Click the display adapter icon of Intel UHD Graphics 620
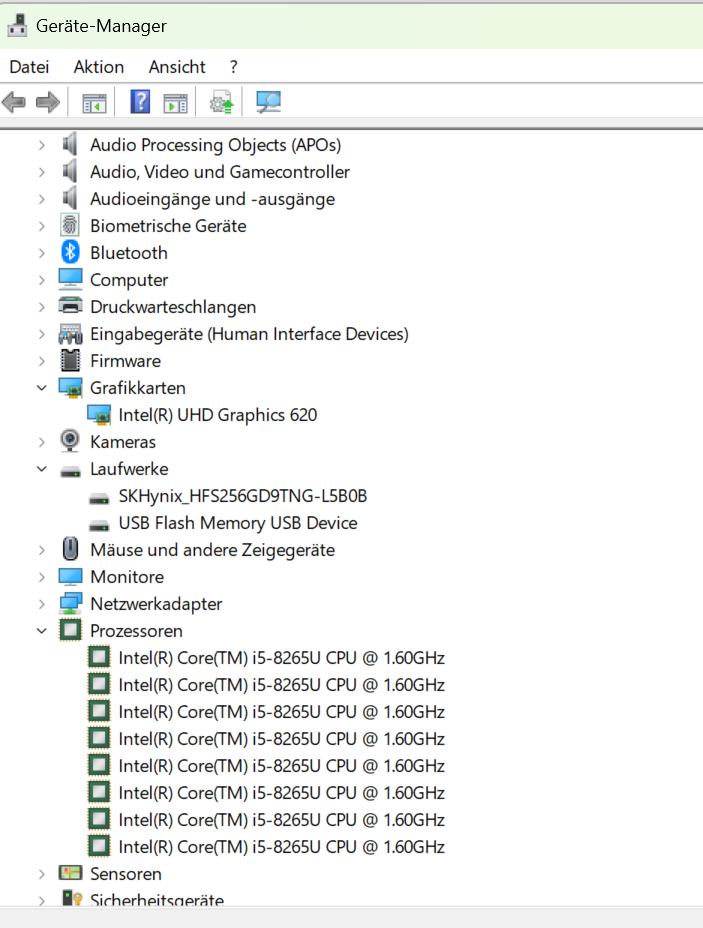 tap(99, 415)
